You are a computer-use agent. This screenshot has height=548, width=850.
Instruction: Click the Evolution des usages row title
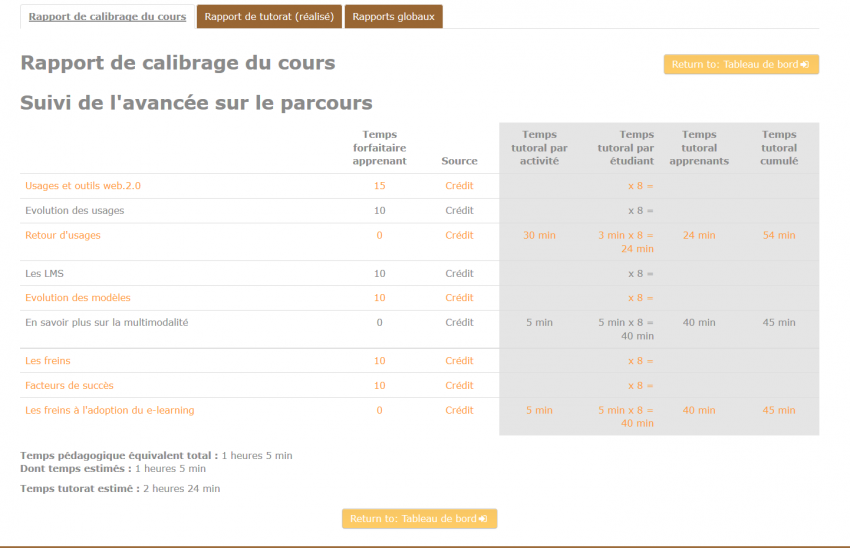(x=75, y=211)
